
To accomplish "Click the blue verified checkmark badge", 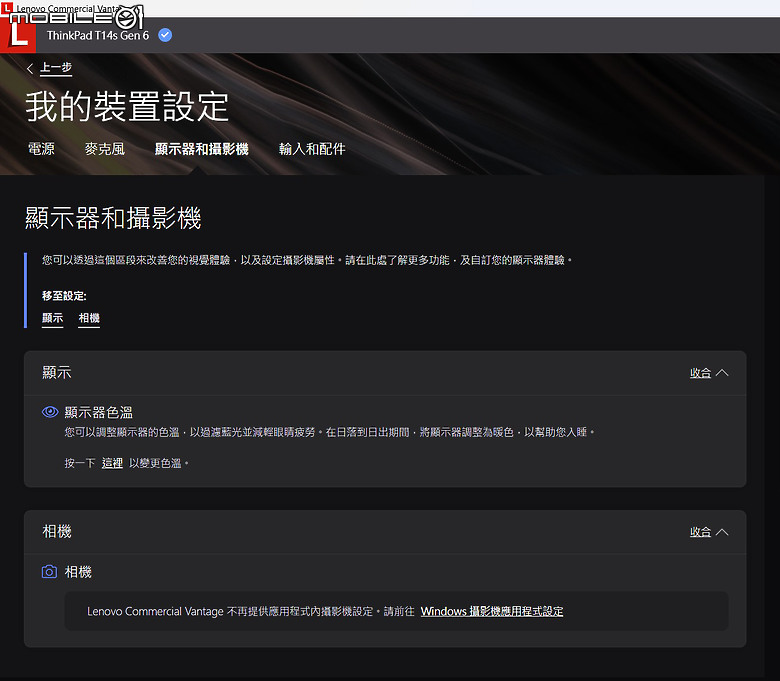I will coord(165,35).
